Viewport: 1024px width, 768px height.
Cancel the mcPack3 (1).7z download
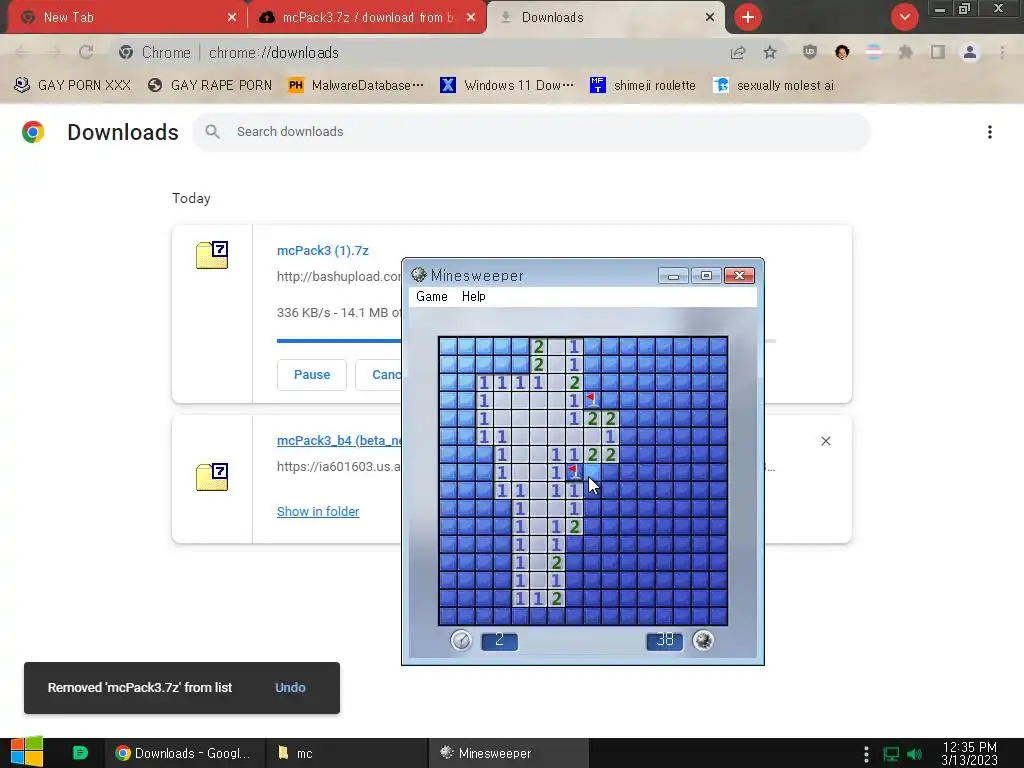click(386, 375)
